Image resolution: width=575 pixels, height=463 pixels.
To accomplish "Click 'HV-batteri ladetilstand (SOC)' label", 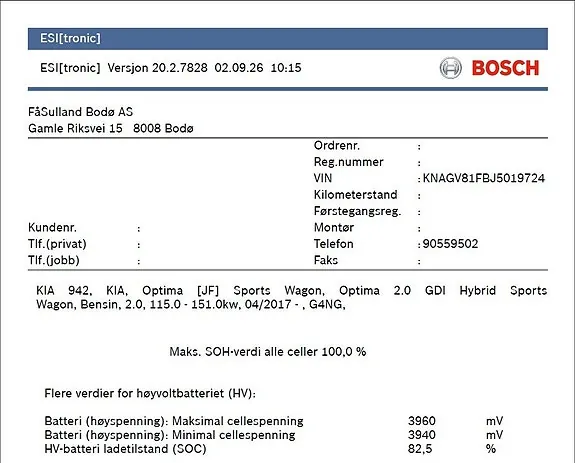I will (125, 449).
